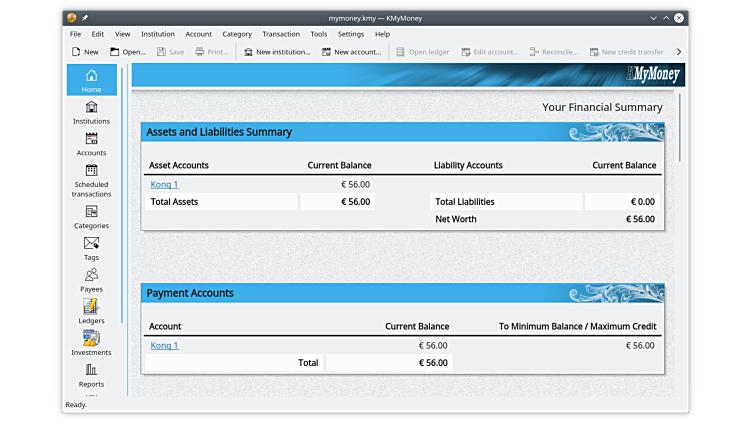Open the Investments view
Viewport: 752px width, 423px height.
91,343
